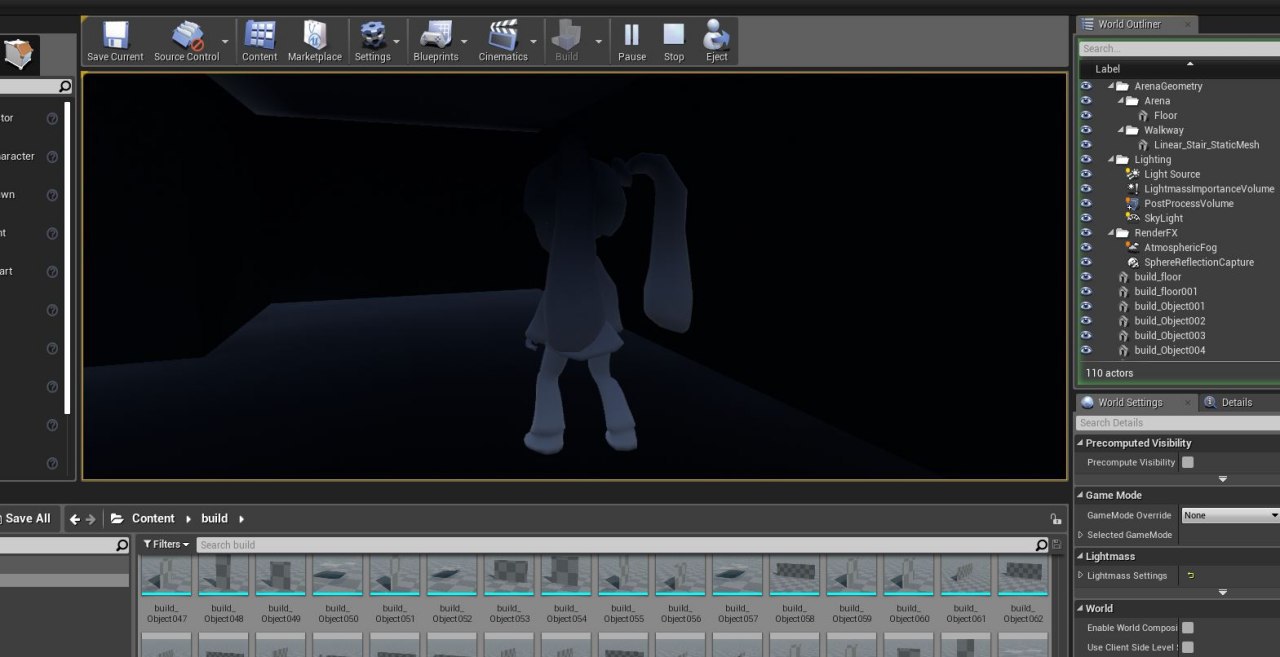
Task: Open Source Control dropdown arrow
Action: (225, 42)
